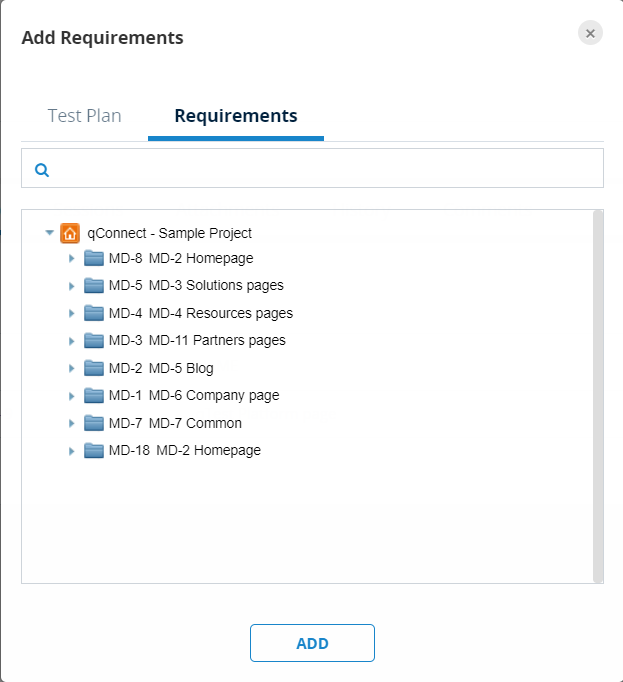
Task: Click the MD-4 Resources pages folder icon
Action: pyautogui.click(x=94, y=313)
